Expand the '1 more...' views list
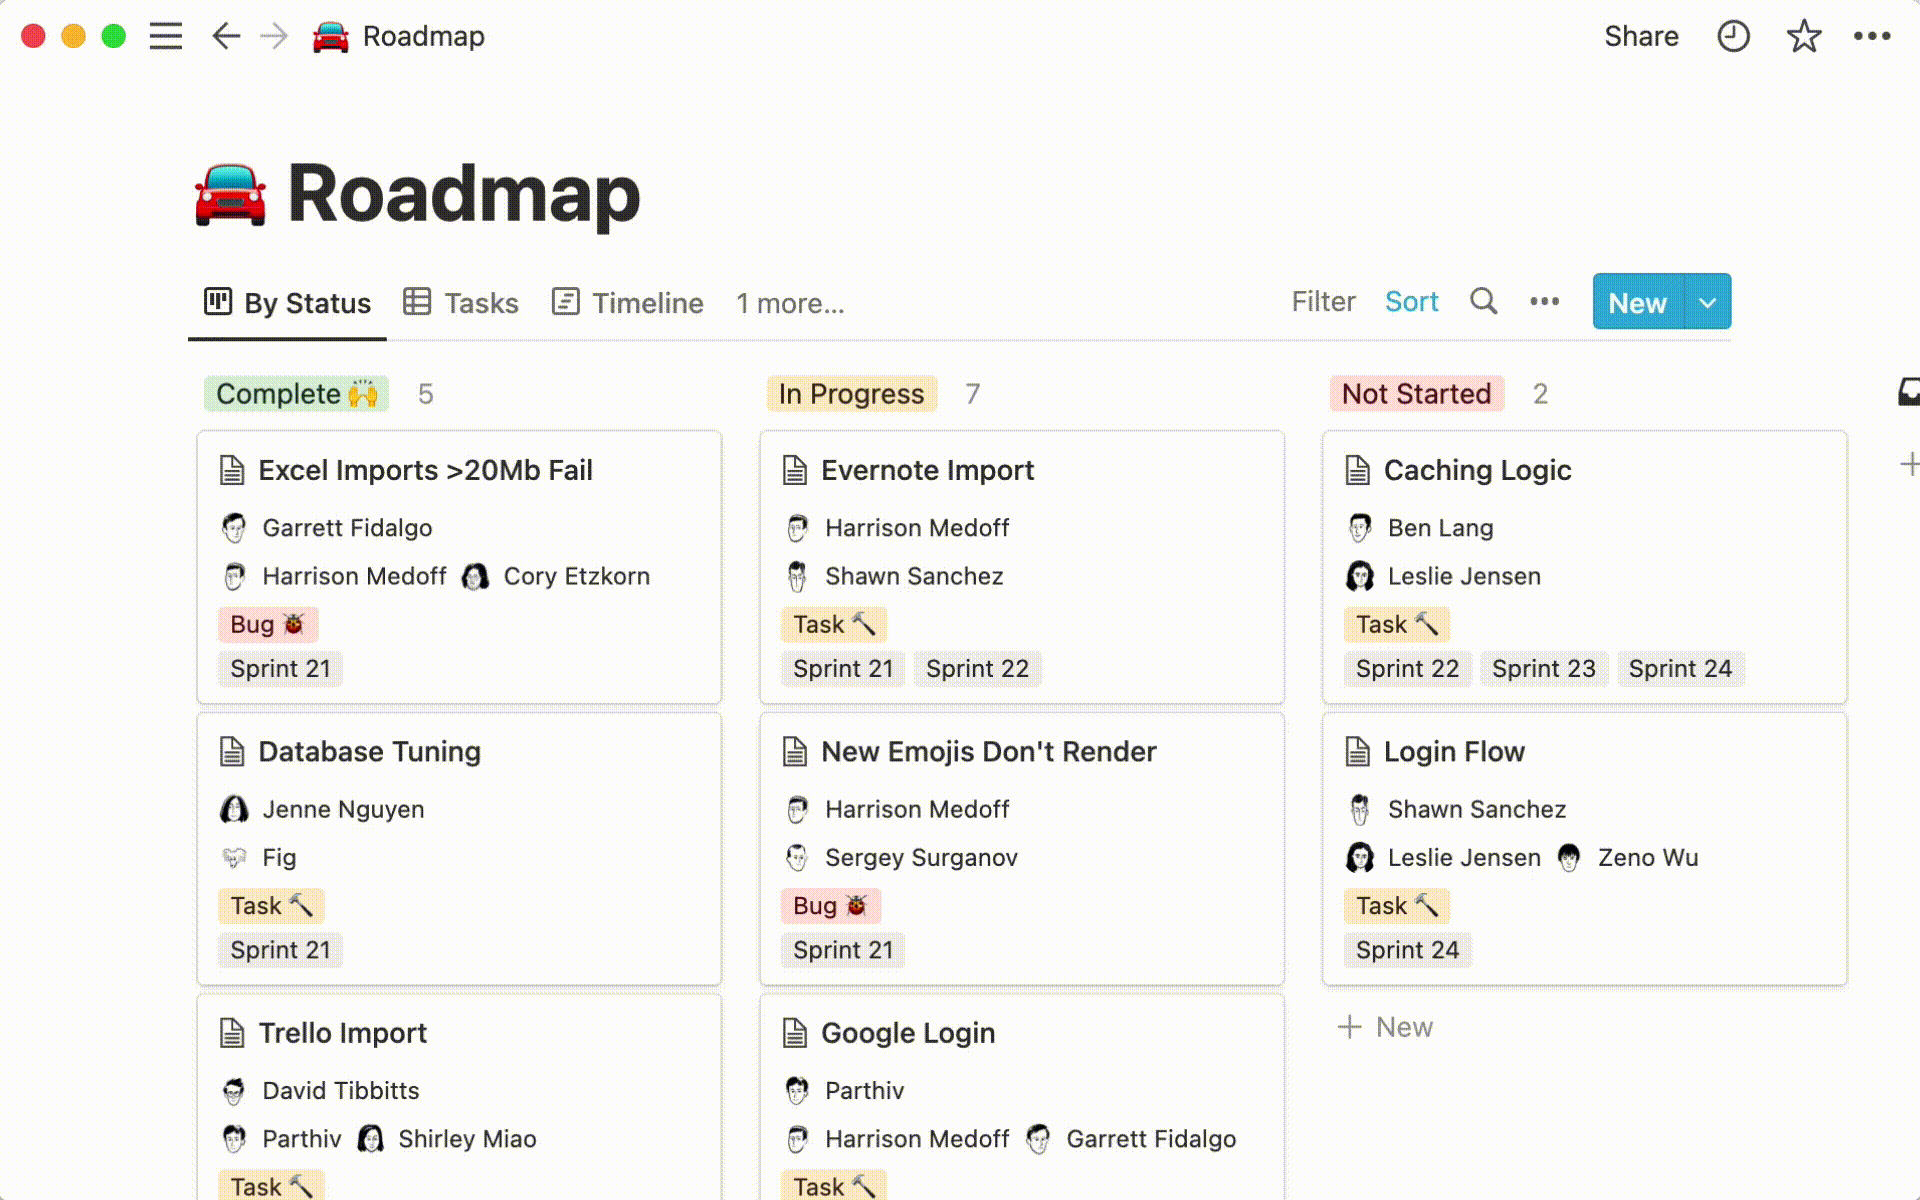The image size is (1920, 1200). 790,303
